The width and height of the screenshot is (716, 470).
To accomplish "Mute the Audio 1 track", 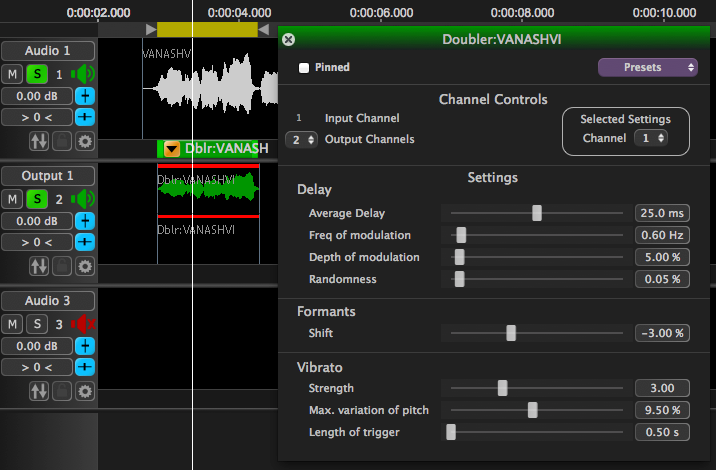I will point(13,74).
